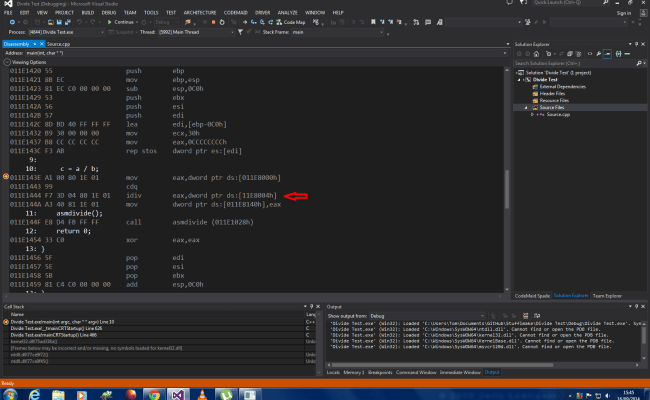Open the Stack Frame dropdown

click(x=337, y=32)
